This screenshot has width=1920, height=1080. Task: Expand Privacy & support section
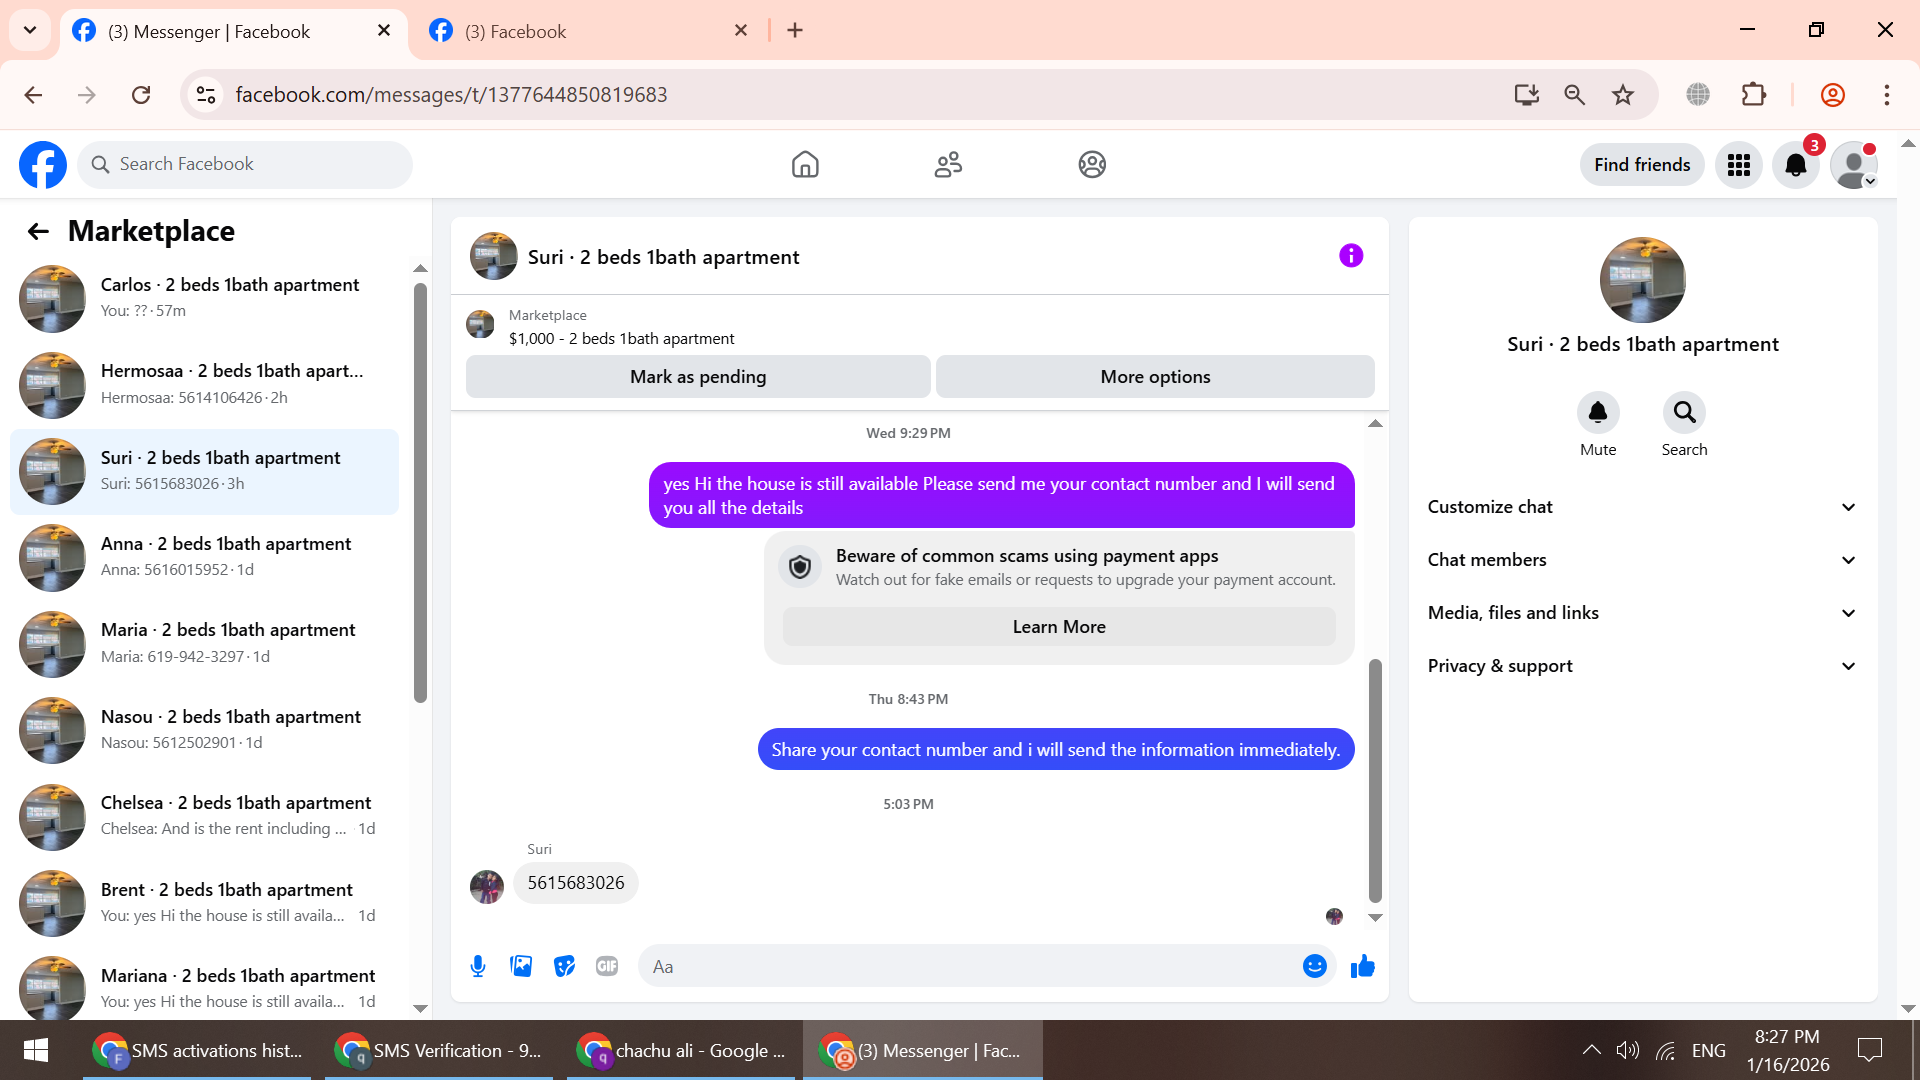click(x=1642, y=666)
